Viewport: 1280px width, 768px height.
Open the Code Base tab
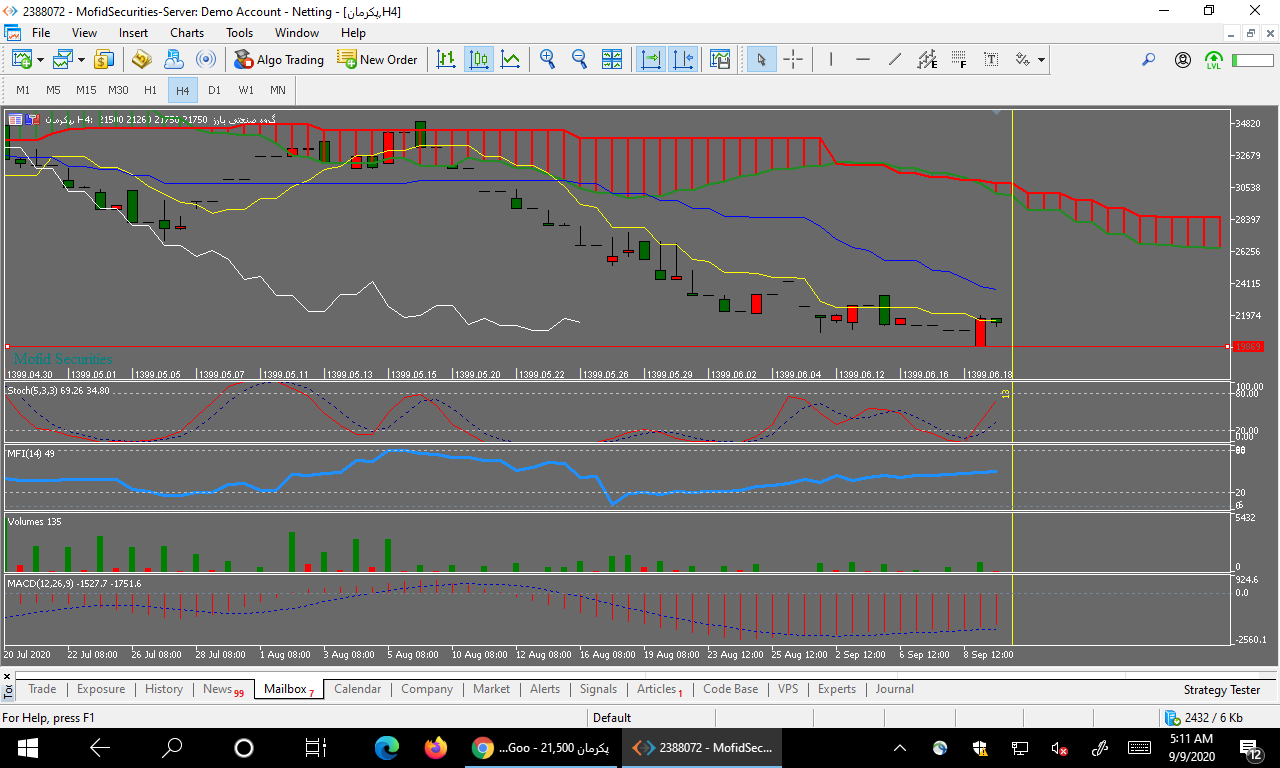[731, 689]
